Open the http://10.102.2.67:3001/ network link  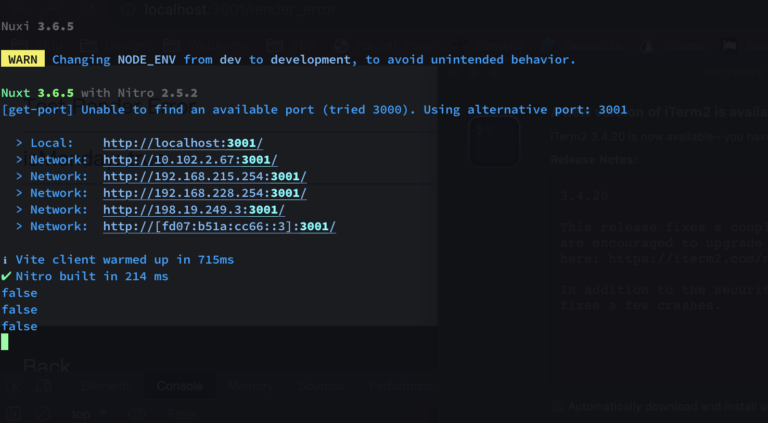click(190, 160)
